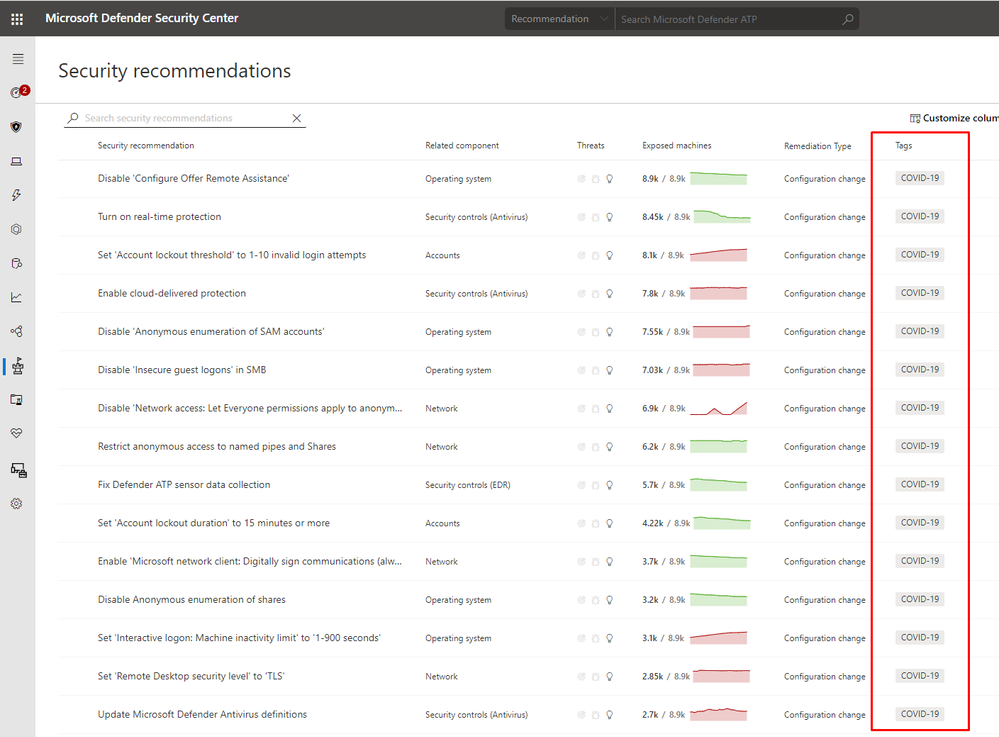Sort by Remediation Type column header
The width and height of the screenshot is (999, 737).
click(x=817, y=146)
